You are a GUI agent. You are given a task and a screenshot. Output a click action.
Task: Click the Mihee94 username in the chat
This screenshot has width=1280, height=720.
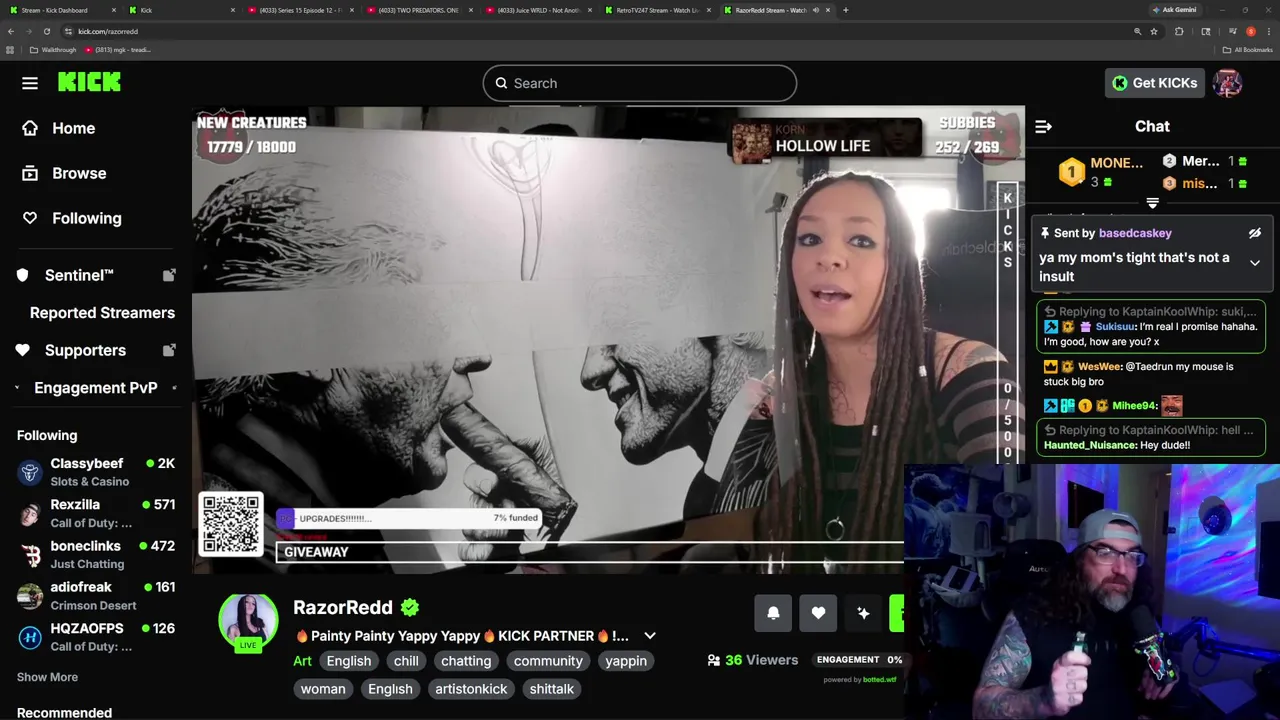[1133, 405]
